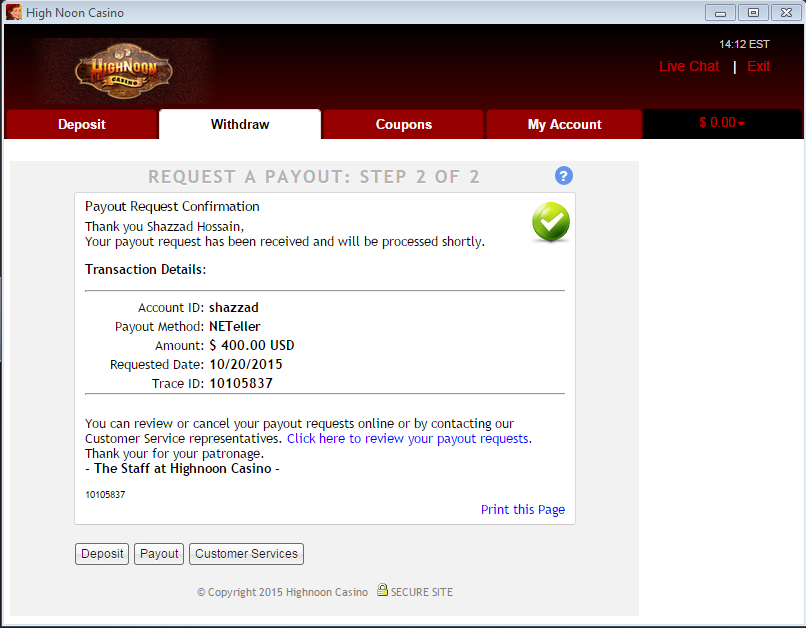
Task: Click the small 10105837 reference number
Action: [x=105, y=494]
